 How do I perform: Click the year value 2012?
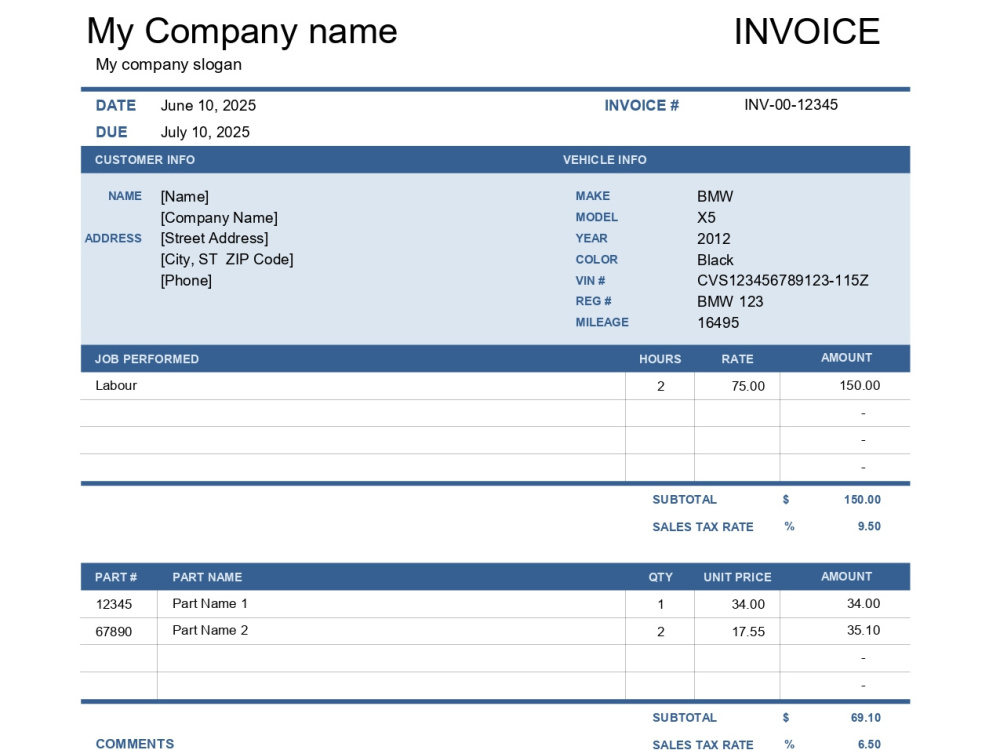pos(714,239)
